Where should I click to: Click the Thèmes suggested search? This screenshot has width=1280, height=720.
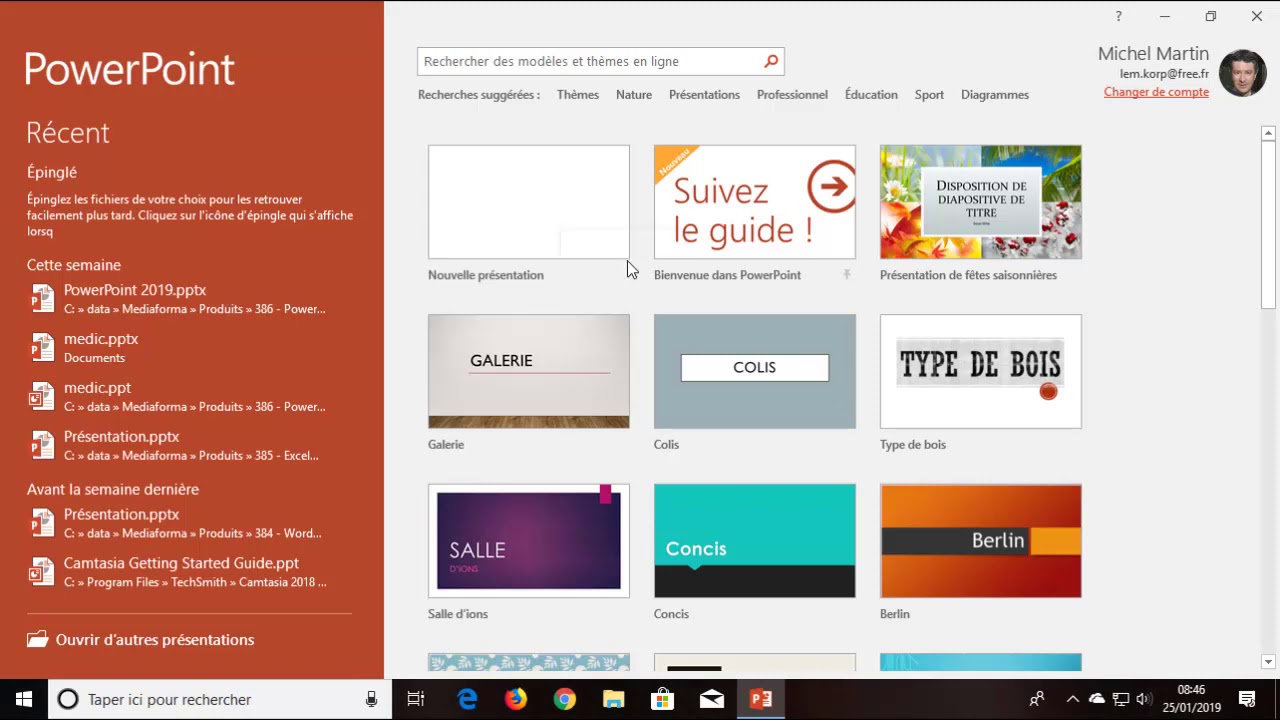tap(578, 94)
